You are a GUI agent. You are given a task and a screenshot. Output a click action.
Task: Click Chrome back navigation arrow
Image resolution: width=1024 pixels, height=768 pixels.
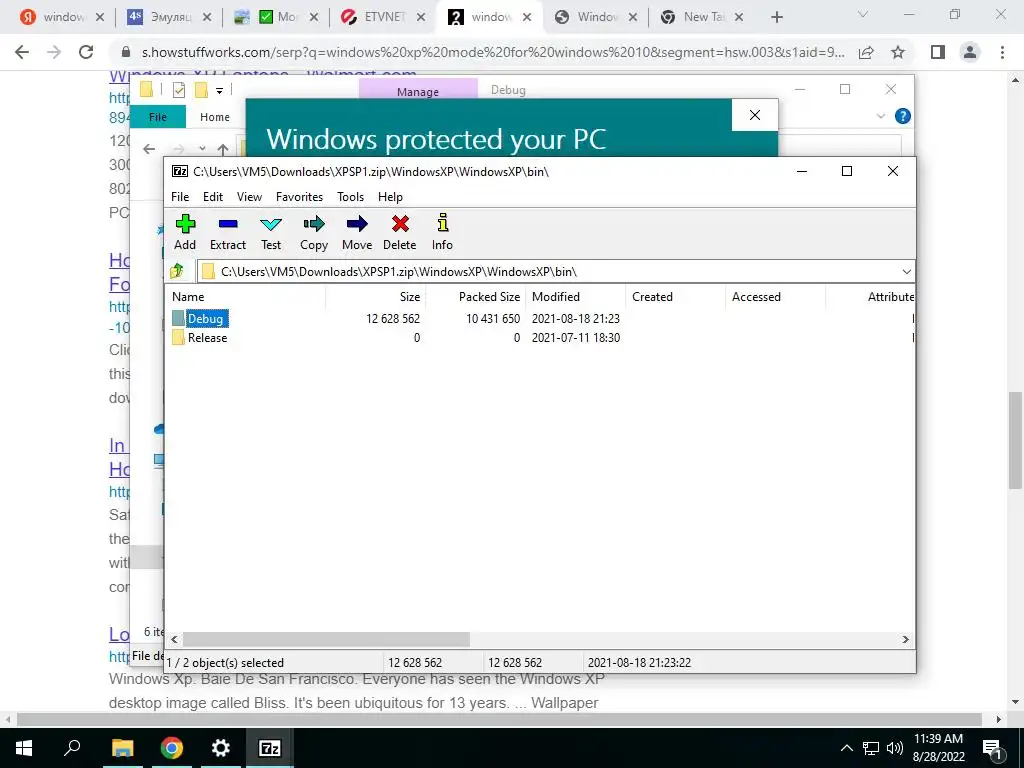coord(22,52)
